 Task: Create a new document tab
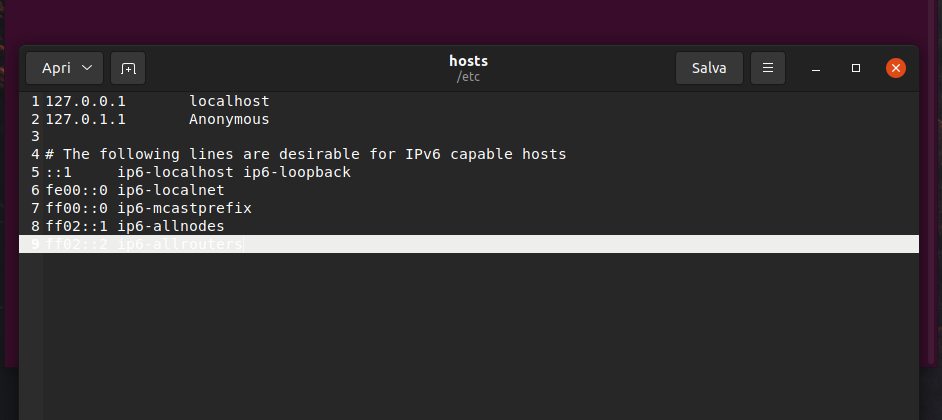(x=128, y=69)
